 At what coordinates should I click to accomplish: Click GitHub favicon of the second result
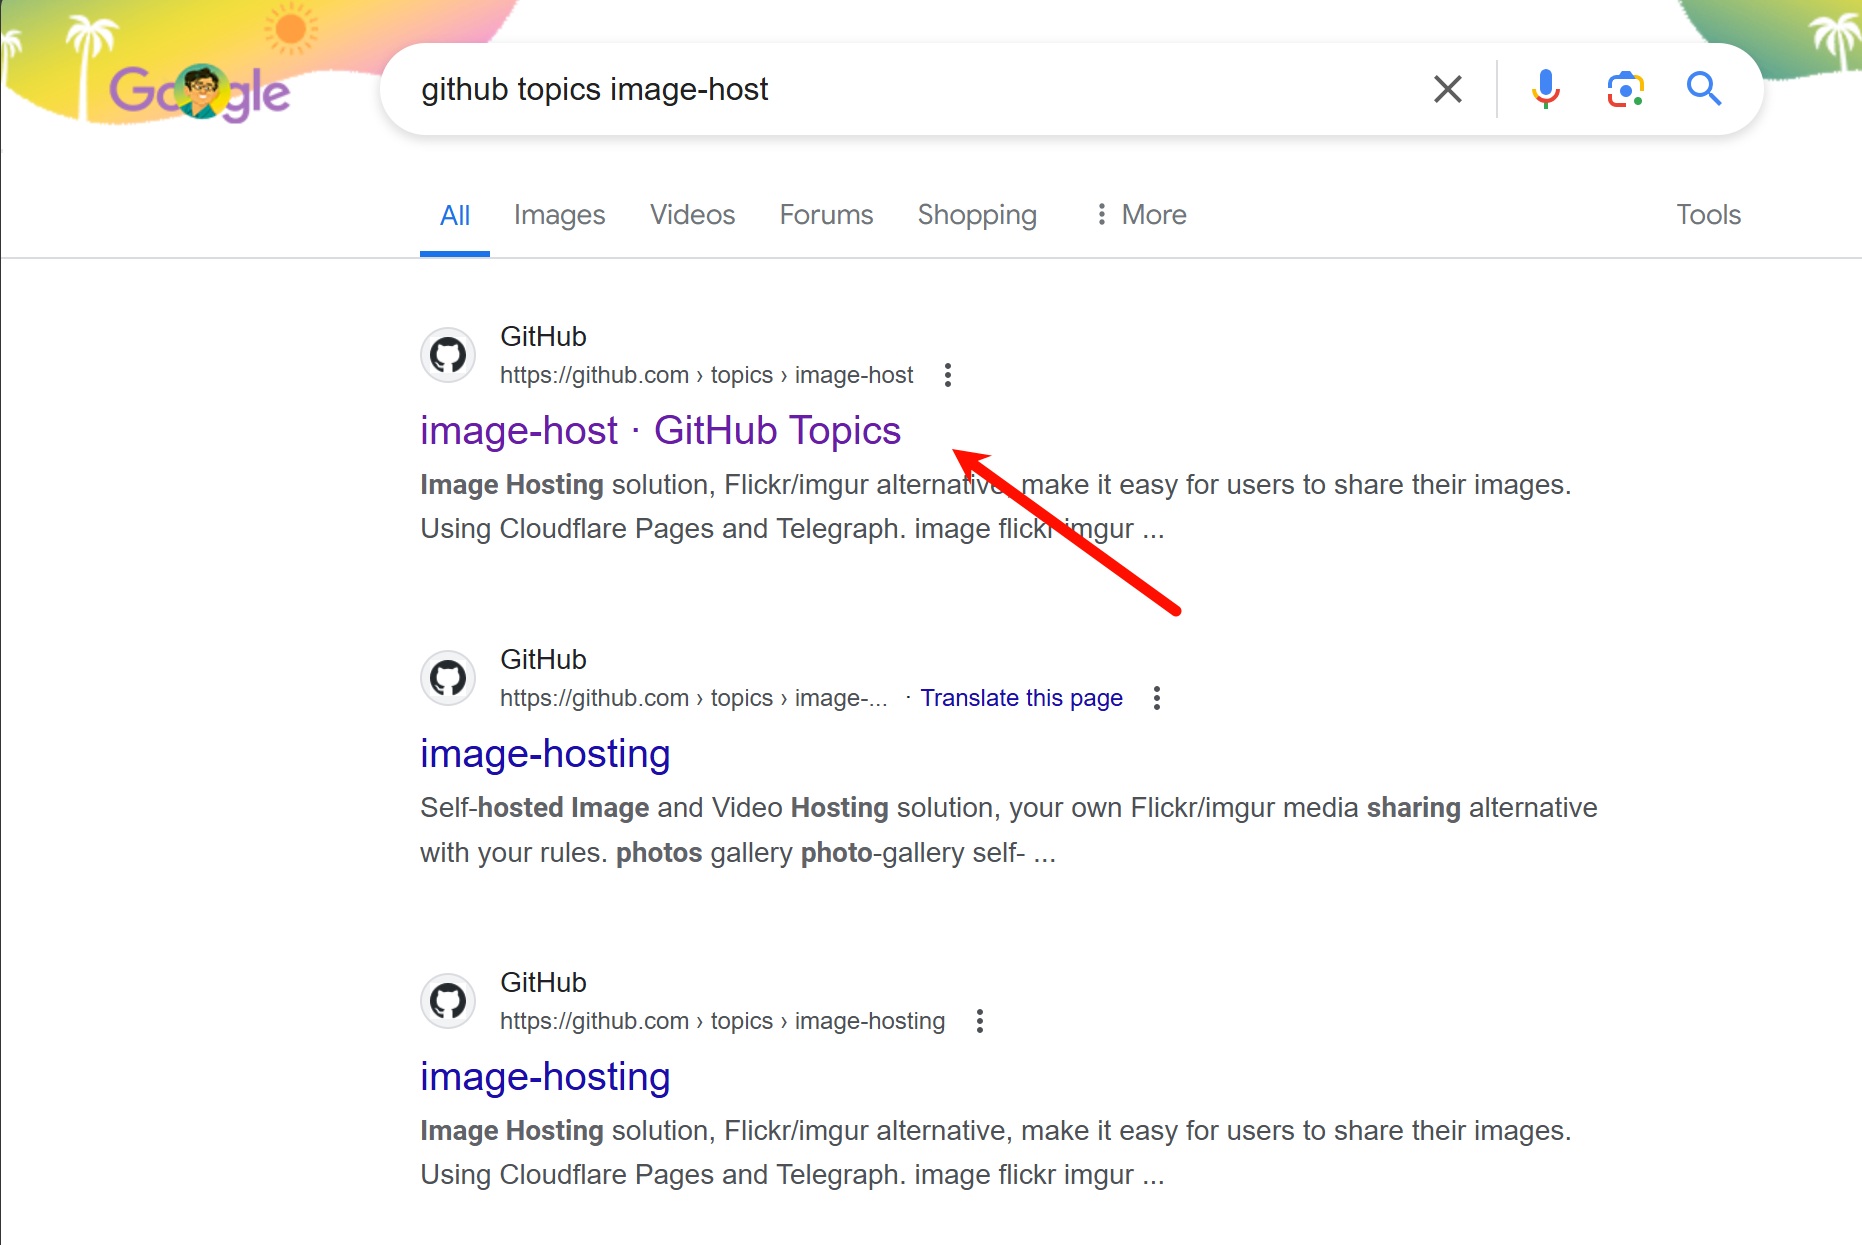point(448,678)
